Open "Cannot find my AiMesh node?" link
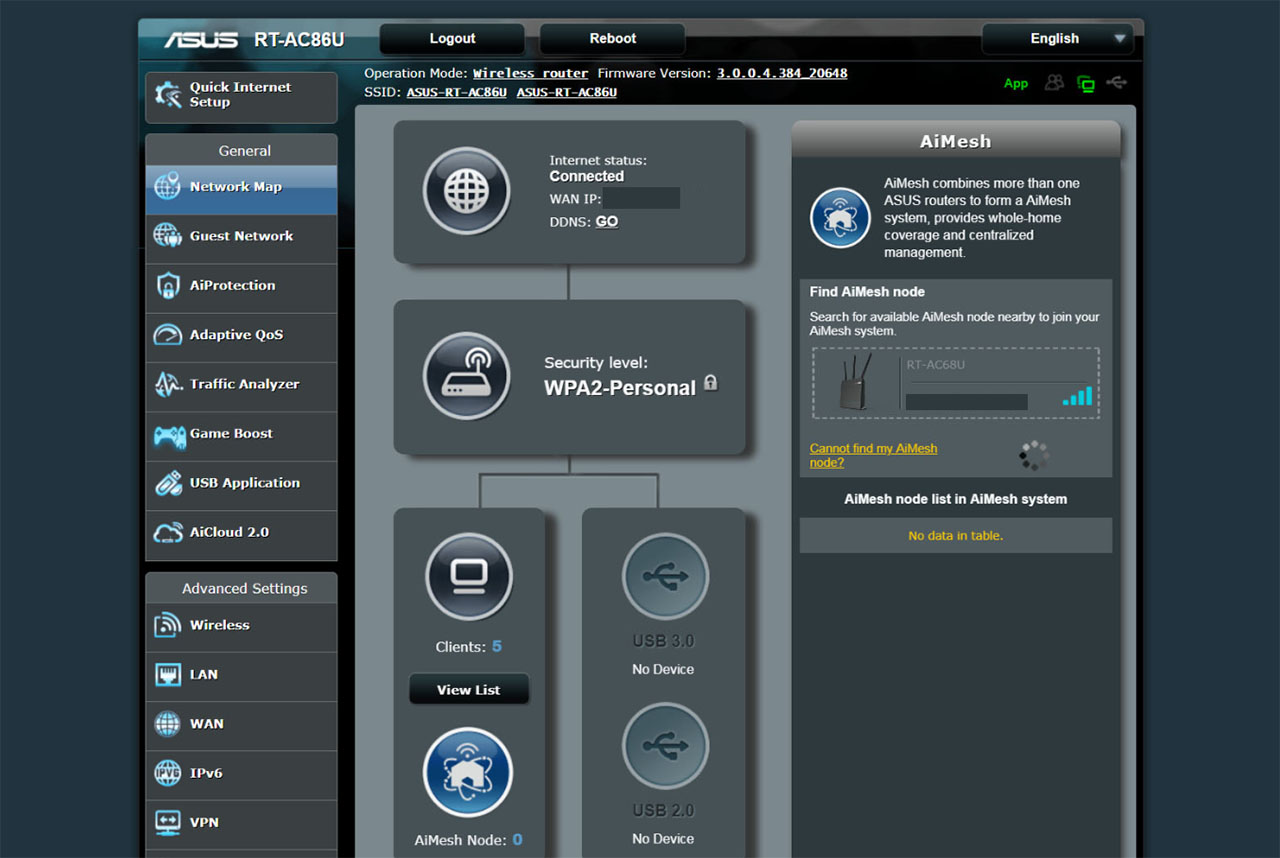 point(873,455)
